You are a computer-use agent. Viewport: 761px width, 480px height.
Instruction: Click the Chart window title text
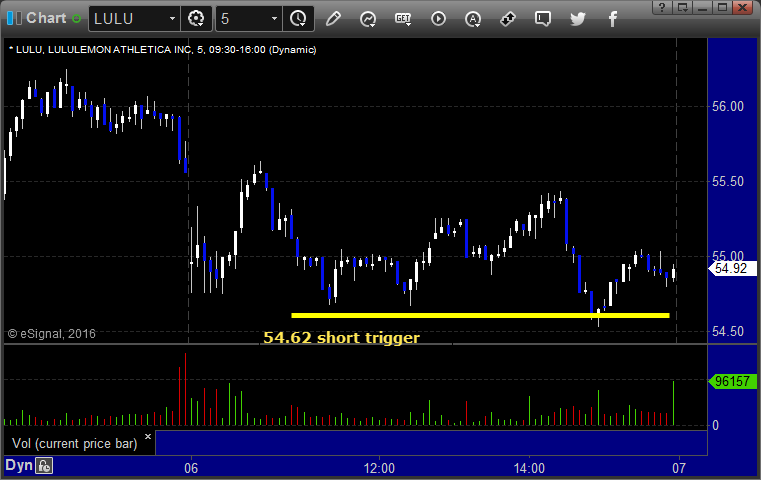point(46,18)
